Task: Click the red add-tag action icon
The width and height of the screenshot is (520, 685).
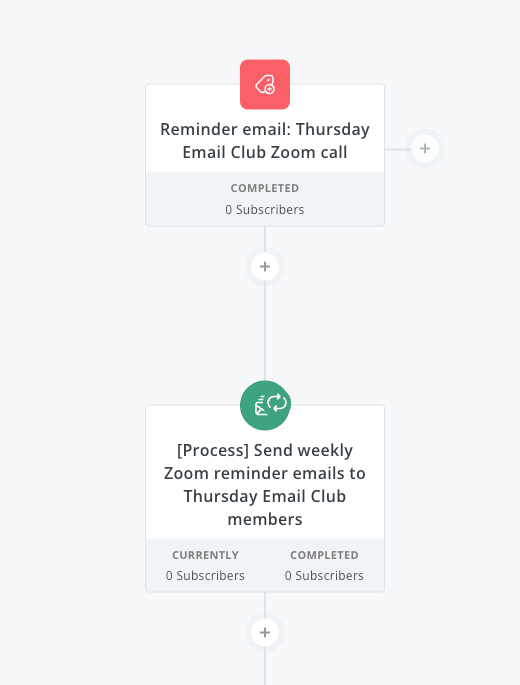Action: (265, 84)
